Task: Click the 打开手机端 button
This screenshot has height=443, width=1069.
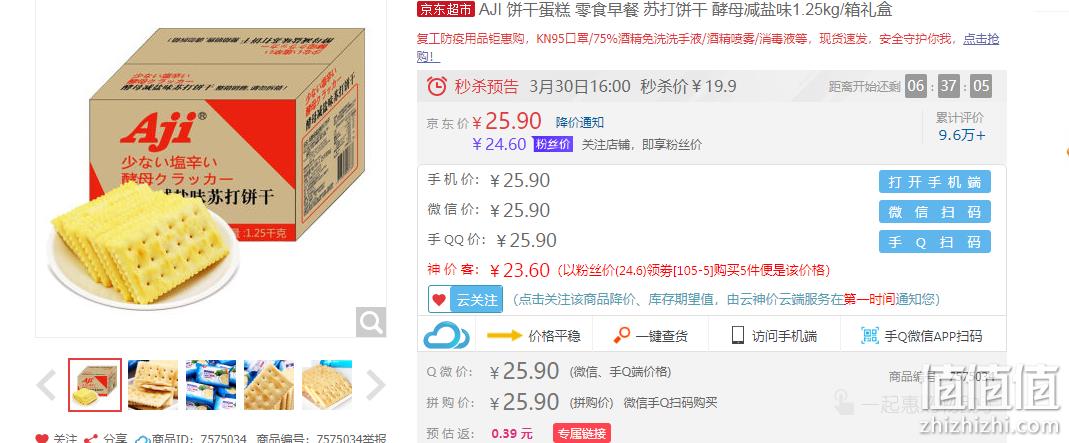Action: point(934,182)
